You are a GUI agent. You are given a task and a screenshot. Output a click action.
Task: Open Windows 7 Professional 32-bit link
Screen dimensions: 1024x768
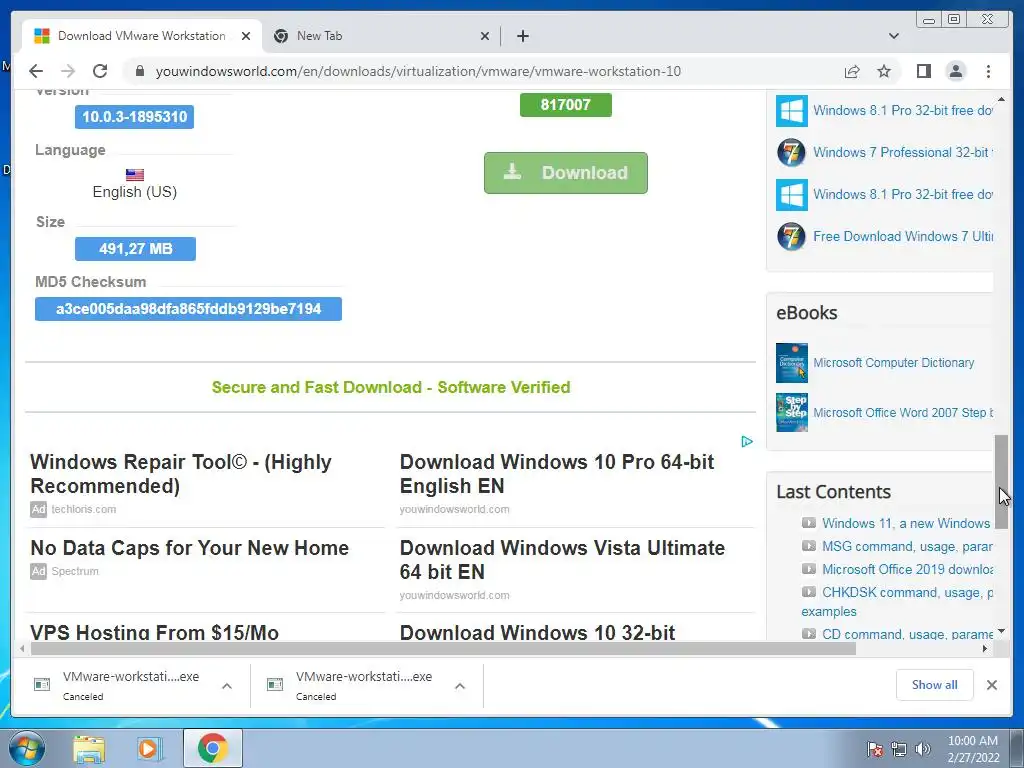[903, 153]
